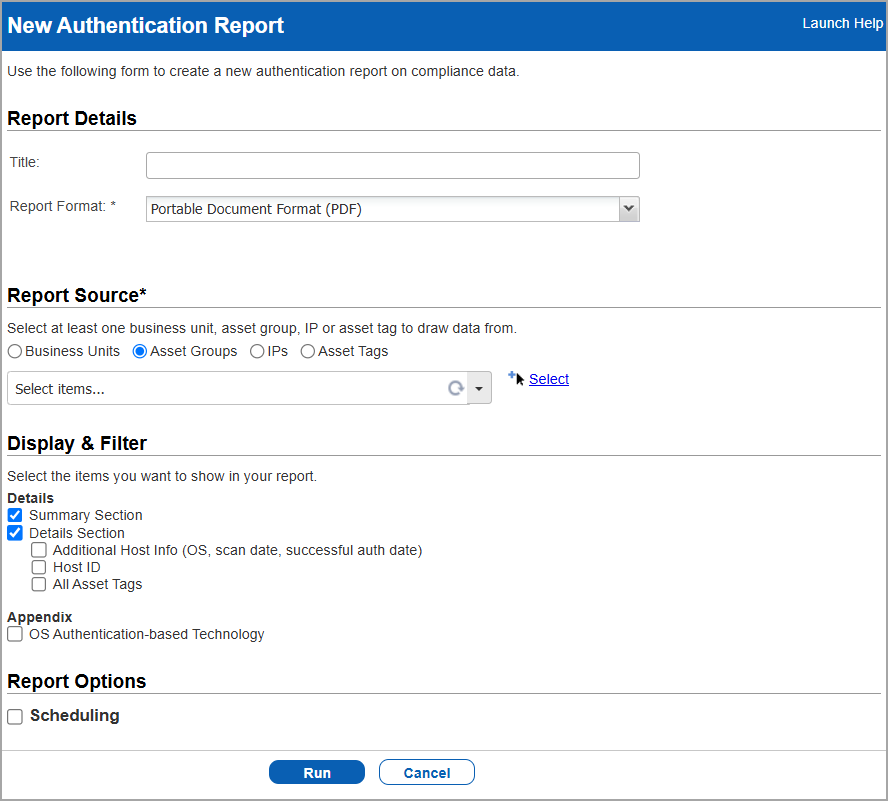Expand the PDF format options list

pyautogui.click(x=628, y=208)
